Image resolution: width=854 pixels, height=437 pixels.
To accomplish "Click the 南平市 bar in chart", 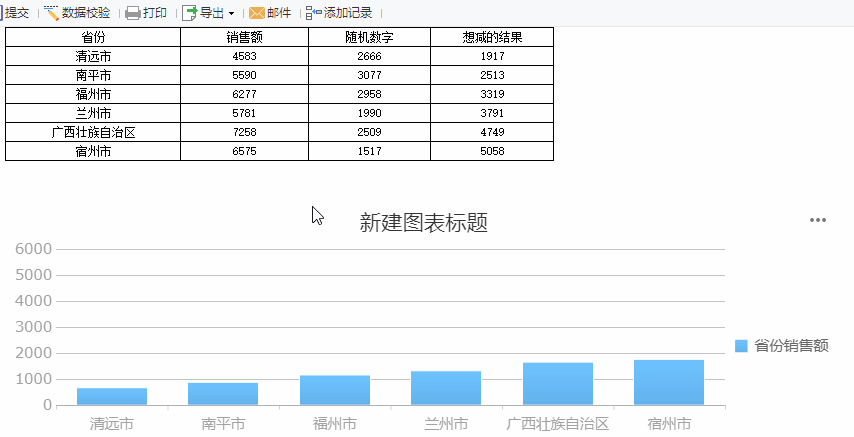I will [x=223, y=394].
